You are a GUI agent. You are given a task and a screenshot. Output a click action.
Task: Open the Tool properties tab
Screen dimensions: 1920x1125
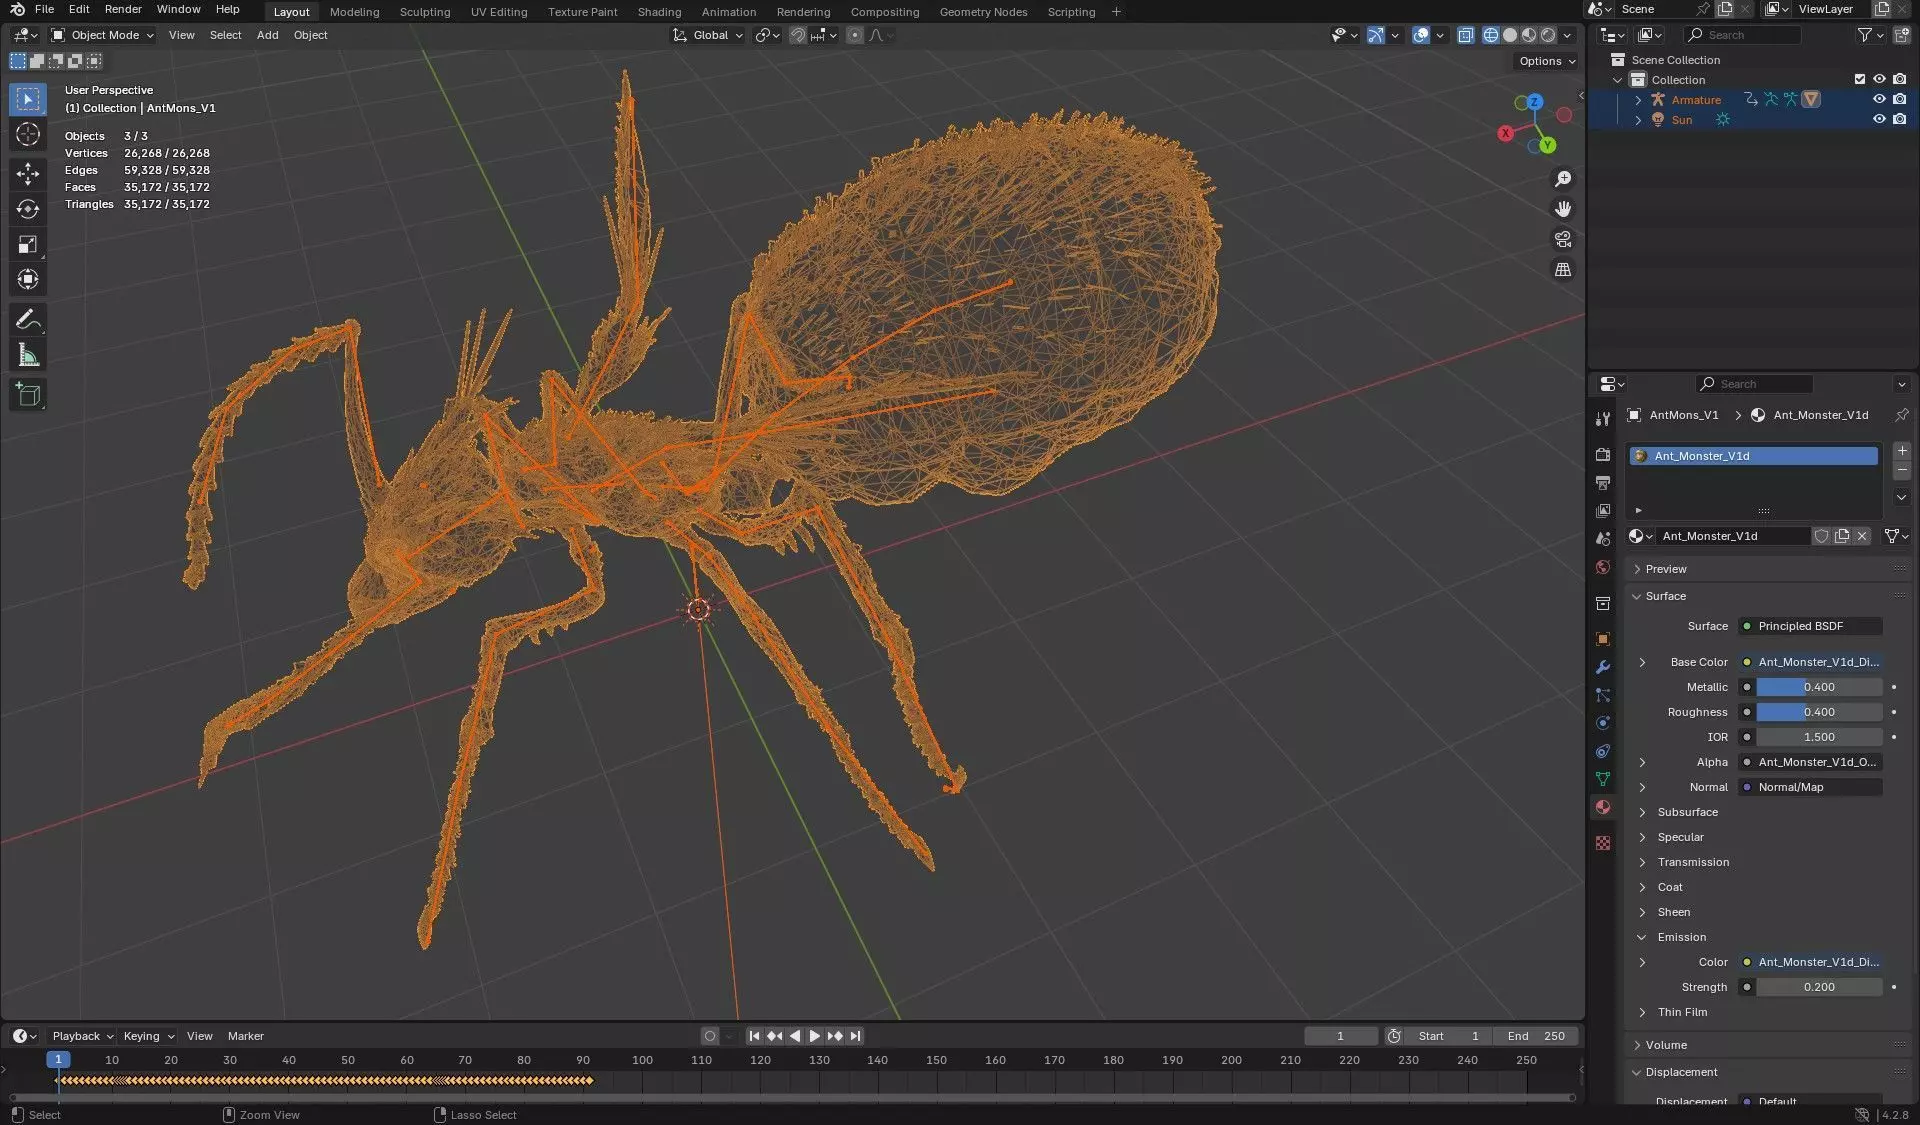point(1603,418)
